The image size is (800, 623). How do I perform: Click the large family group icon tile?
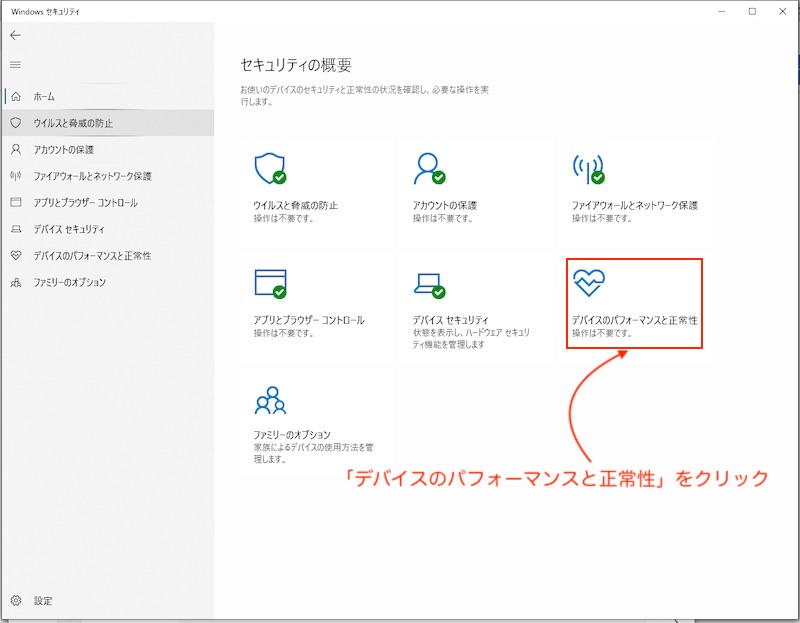coord(270,400)
